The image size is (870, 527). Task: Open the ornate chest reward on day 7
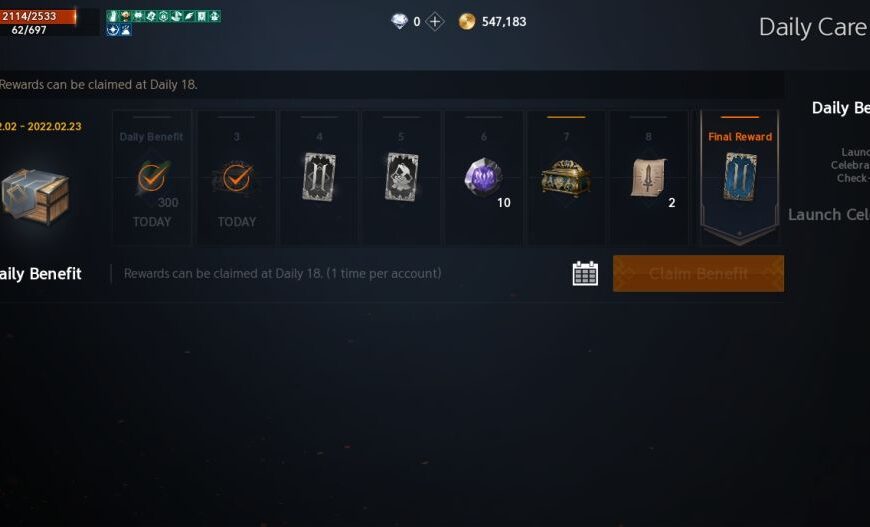click(x=565, y=178)
